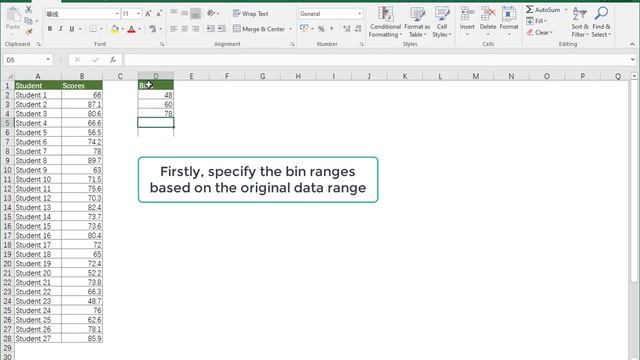Click the Accounting Number Format icon
This screenshot has width=640, height=360.
coord(304,29)
